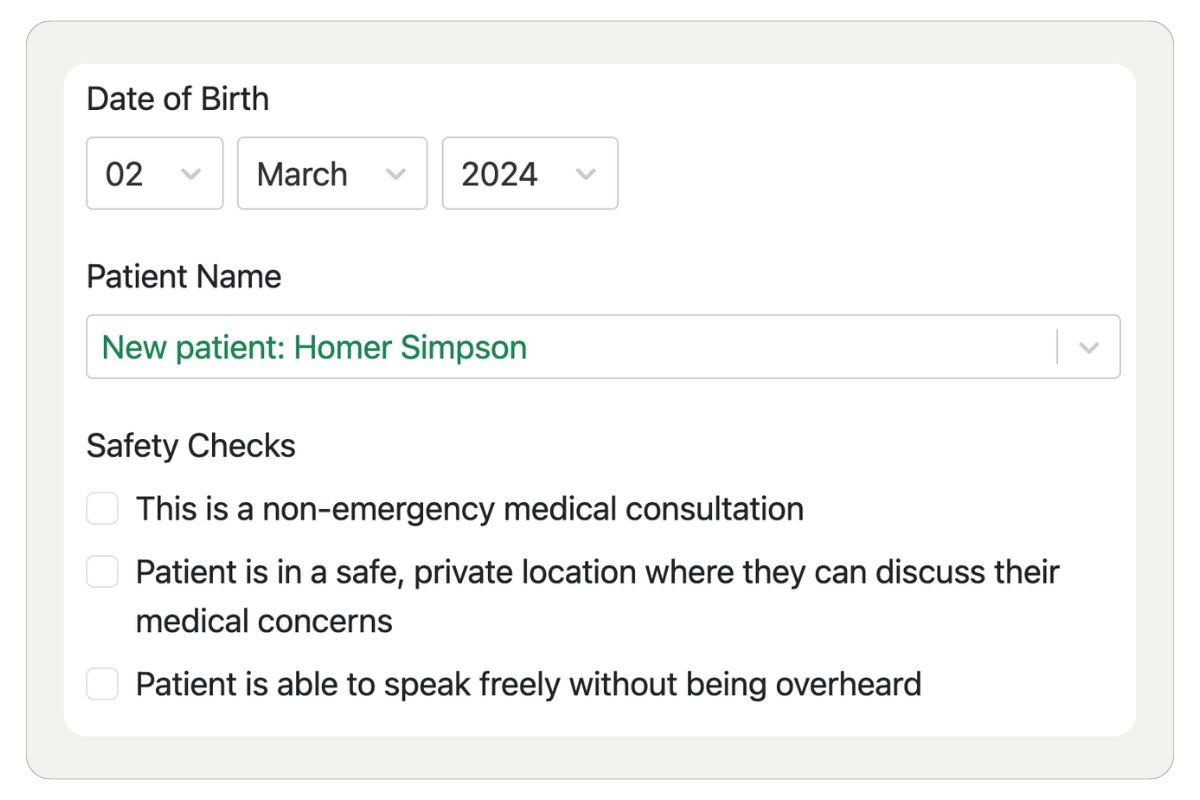Check the non-emergency medical consultation checkbox
The image size is (1200, 800).
pyautogui.click(x=102, y=508)
